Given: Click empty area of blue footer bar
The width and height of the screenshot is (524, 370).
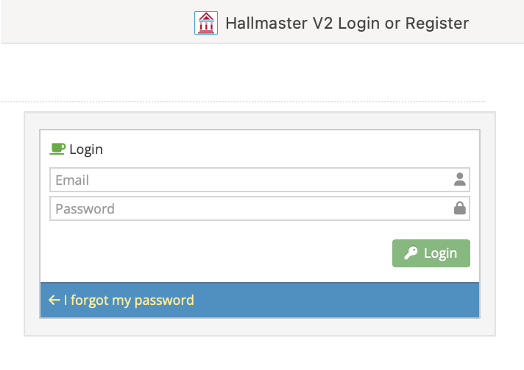Looking at the screenshot, I should coord(334,300).
